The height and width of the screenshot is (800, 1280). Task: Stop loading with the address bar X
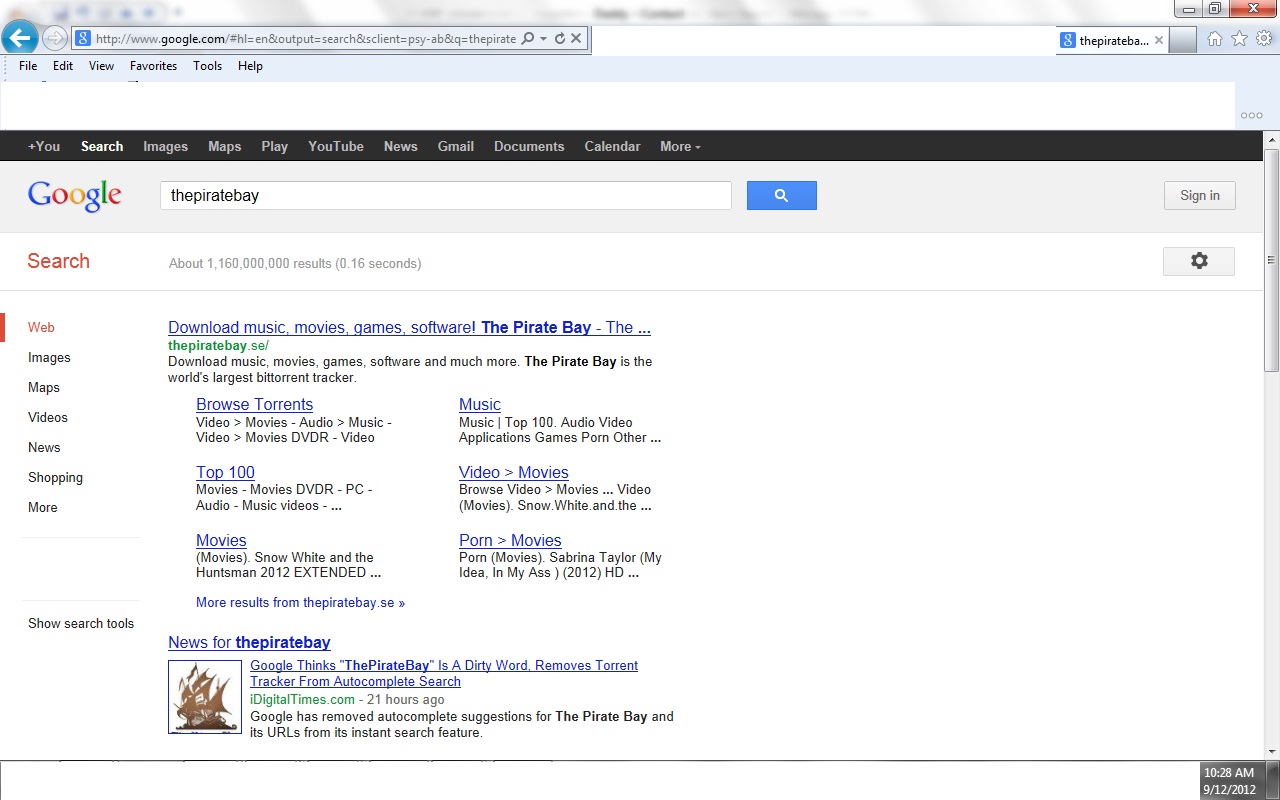[x=576, y=39]
